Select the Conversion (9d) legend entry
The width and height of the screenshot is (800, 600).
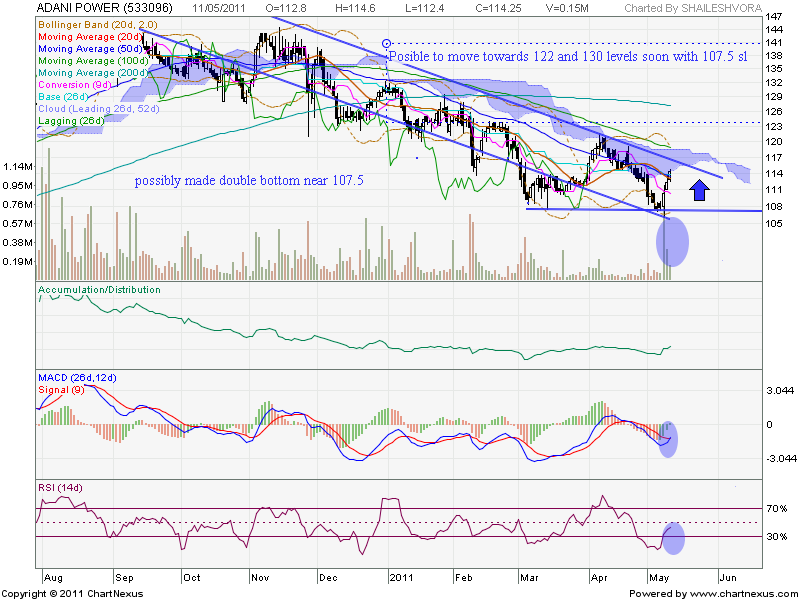click(74, 85)
